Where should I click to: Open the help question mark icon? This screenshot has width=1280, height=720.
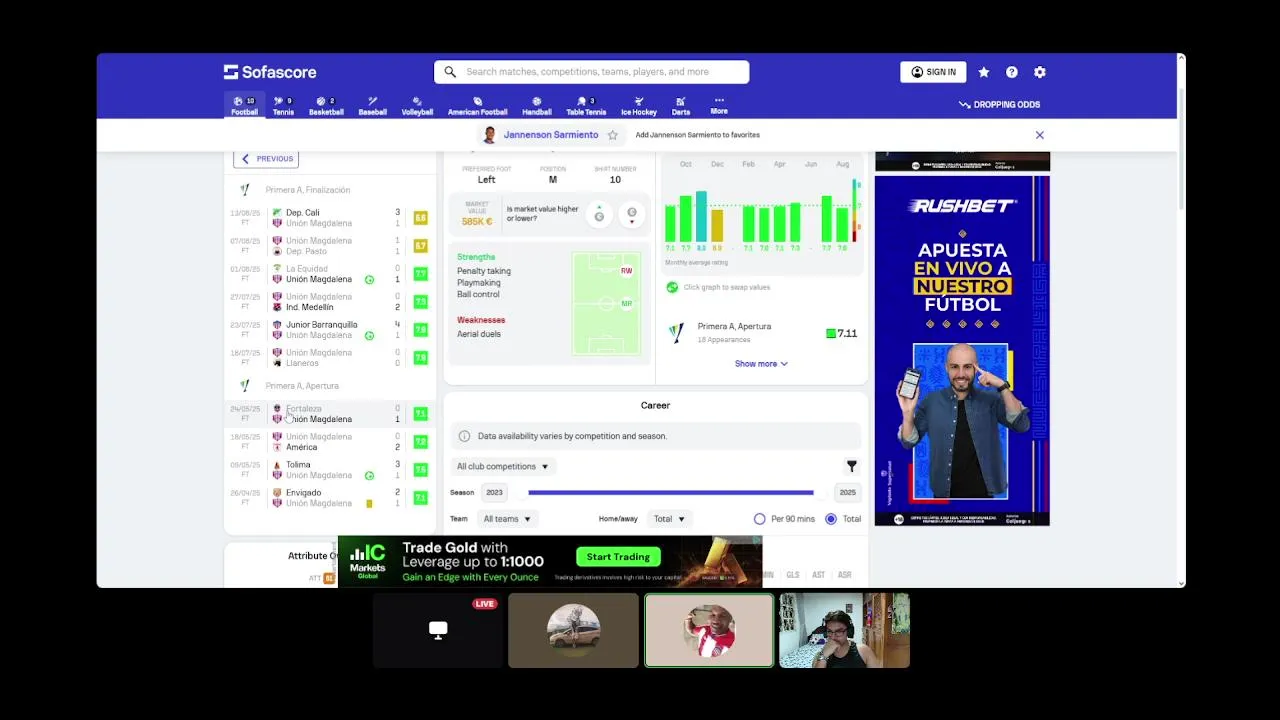pyautogui.click(x=1012, y=72)
